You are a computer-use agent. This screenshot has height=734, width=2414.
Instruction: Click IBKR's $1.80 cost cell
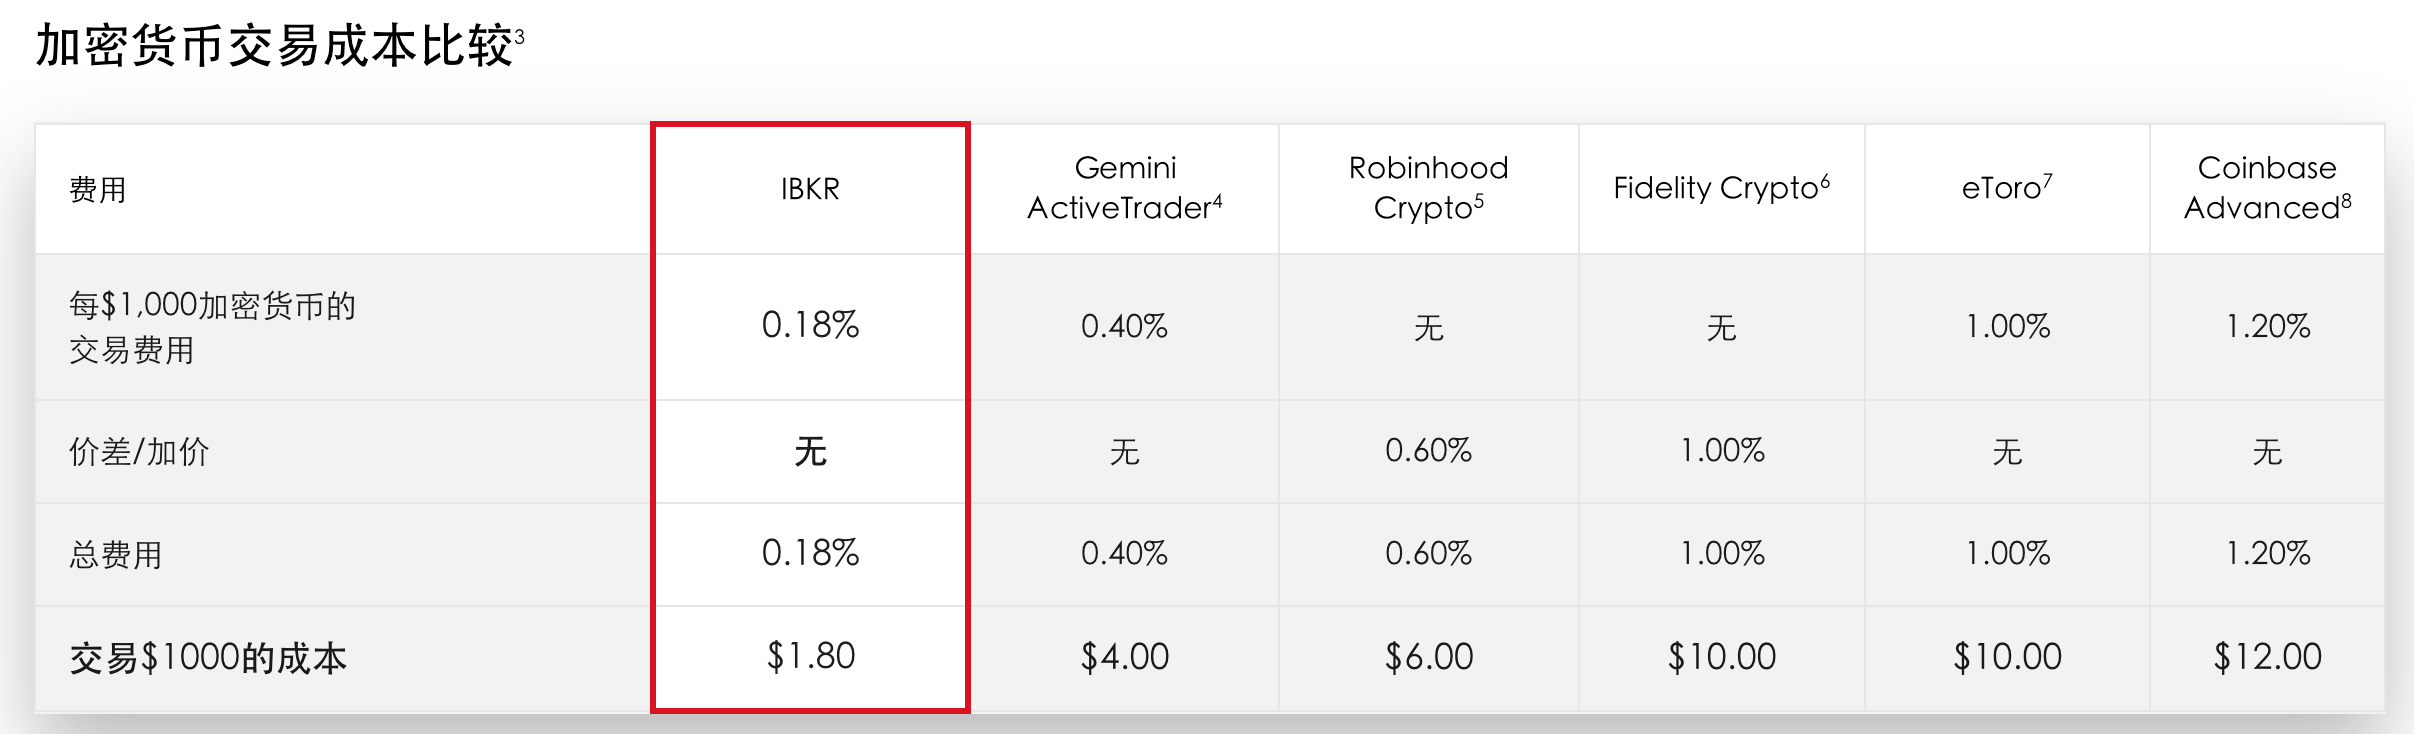810,656
